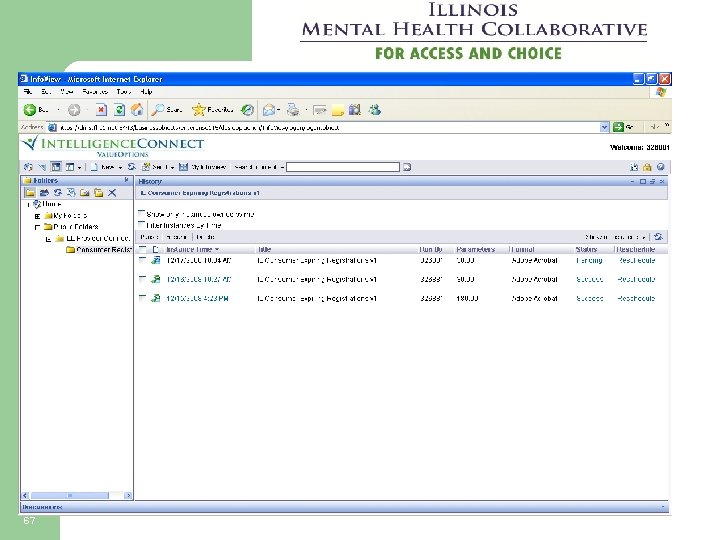
Task: Click the IE Messenger icon
Action: [375, 110]
